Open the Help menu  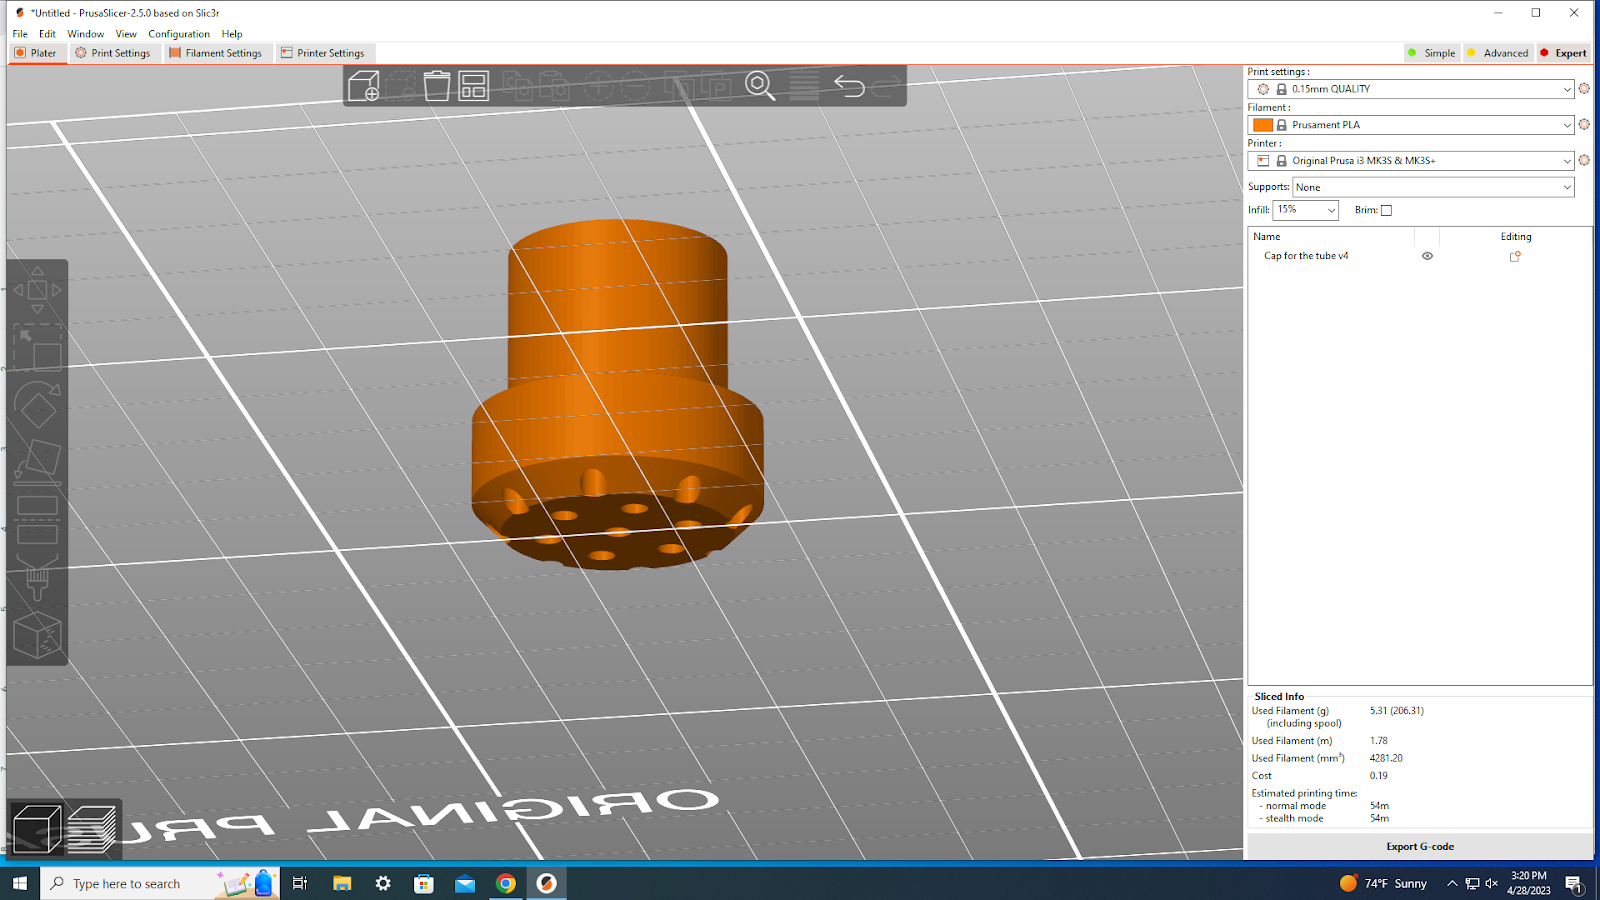pyautogui.click(x=232, y=34)
